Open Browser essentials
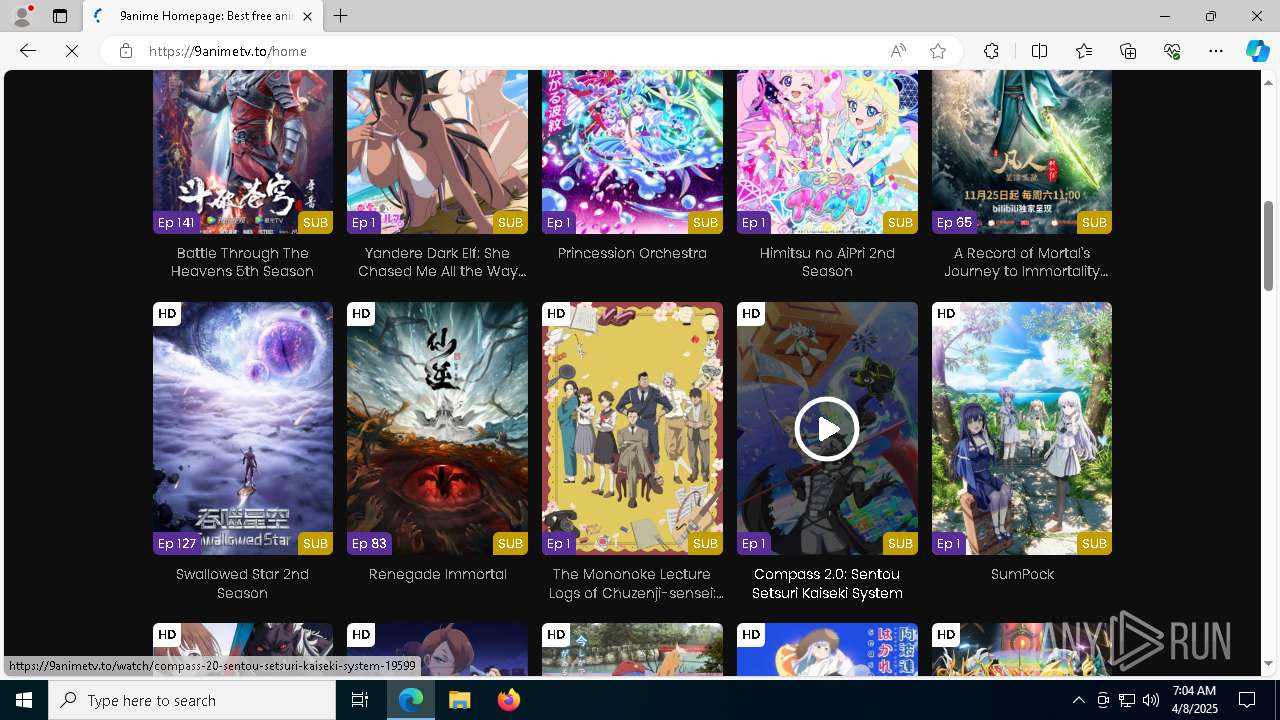Viewport: 1280px width, 720px height. tap(1172, 51)
